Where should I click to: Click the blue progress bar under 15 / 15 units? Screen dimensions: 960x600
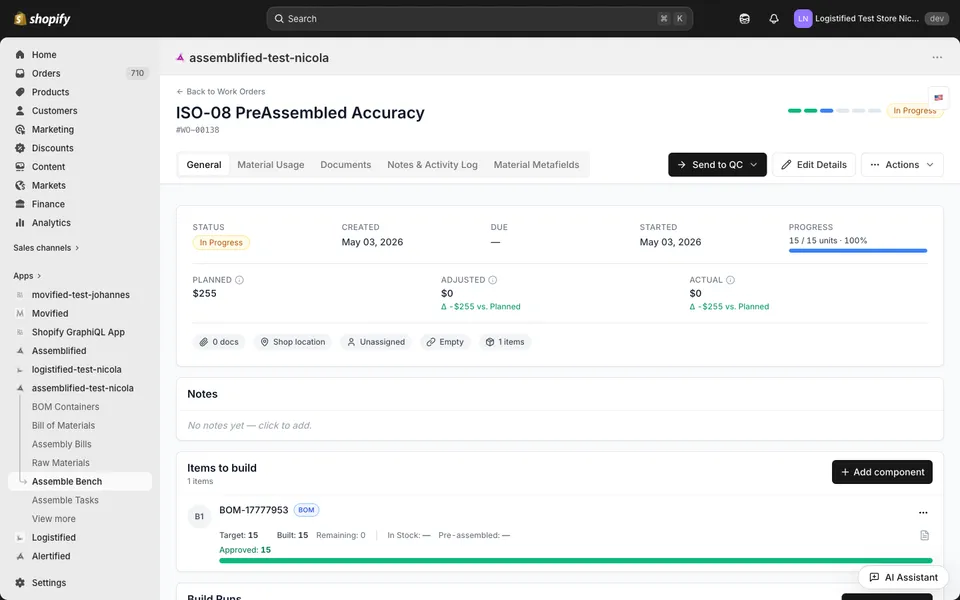coord(858,250)
